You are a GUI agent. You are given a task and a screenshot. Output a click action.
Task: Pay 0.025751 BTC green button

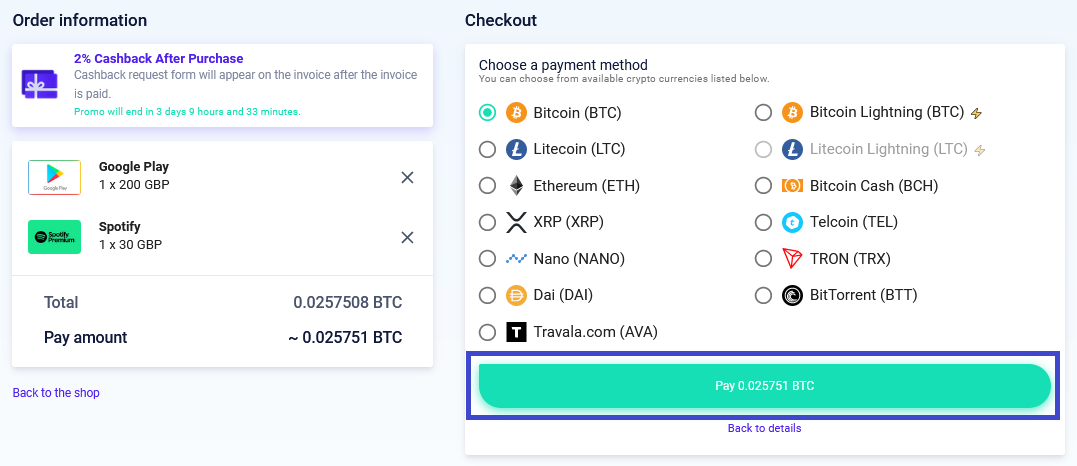point(764,386)
